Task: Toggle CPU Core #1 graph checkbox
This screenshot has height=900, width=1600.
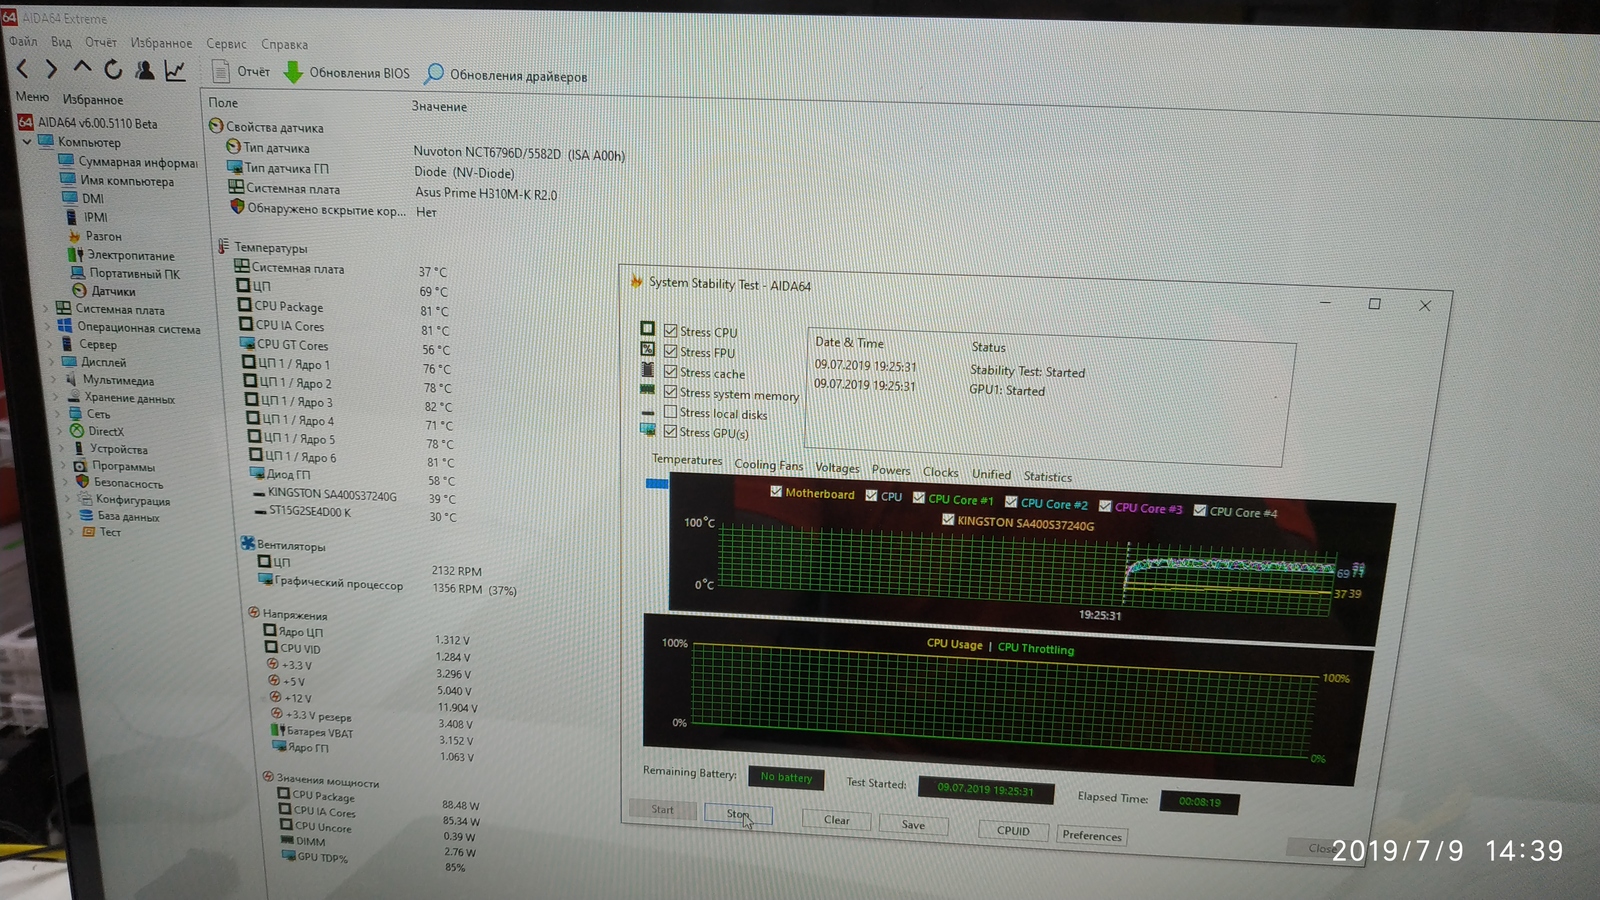Action: point(919,497)
